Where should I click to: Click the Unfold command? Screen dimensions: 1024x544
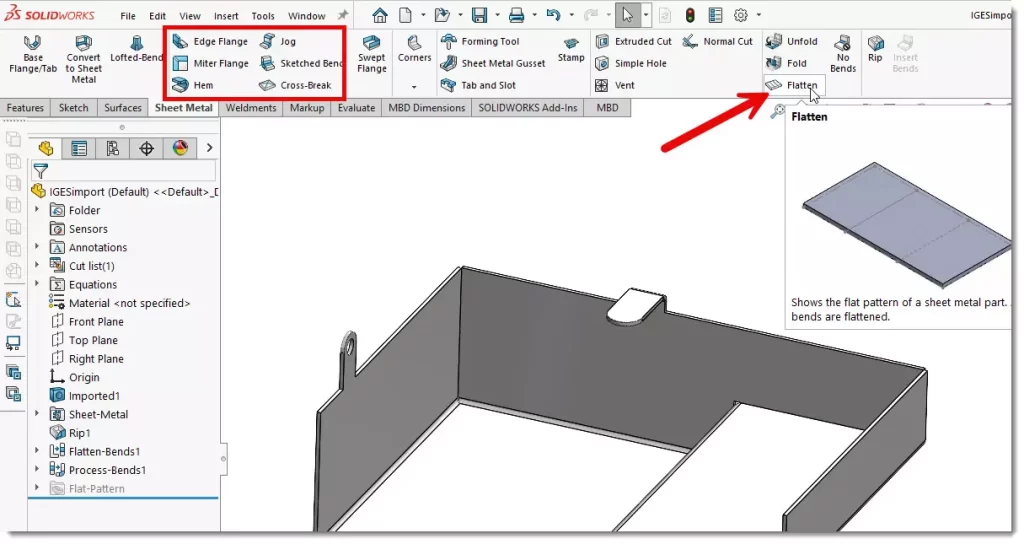coord(792,41)
